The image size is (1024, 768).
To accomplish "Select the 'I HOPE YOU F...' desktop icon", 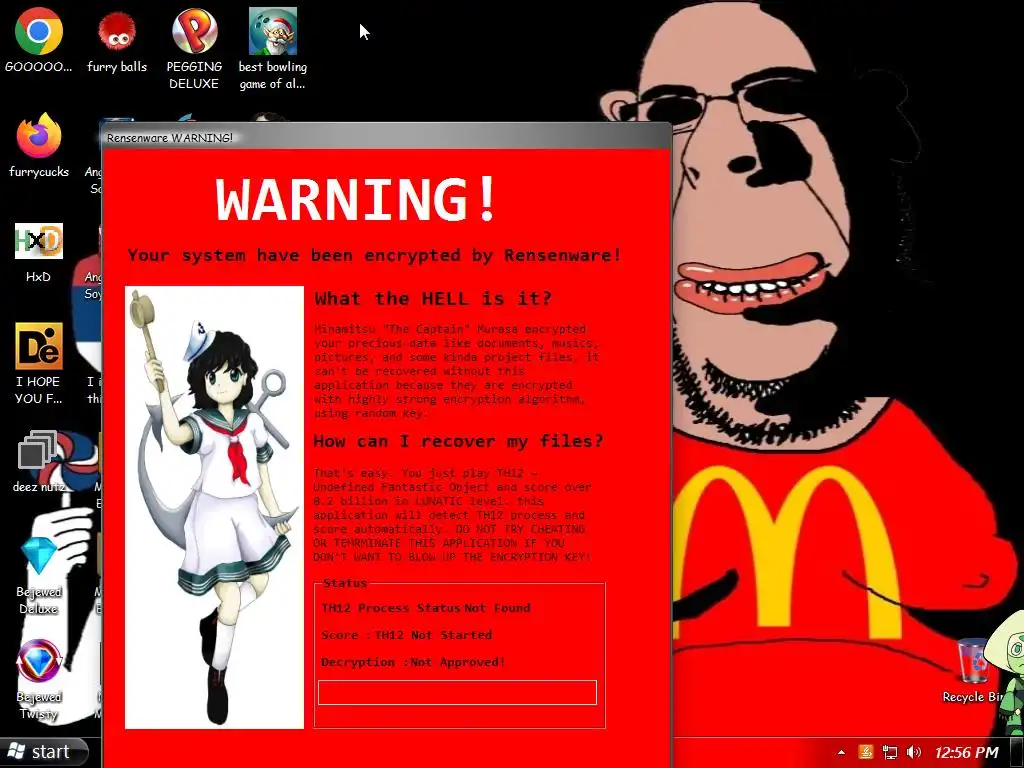I will [x=39, y=364].
